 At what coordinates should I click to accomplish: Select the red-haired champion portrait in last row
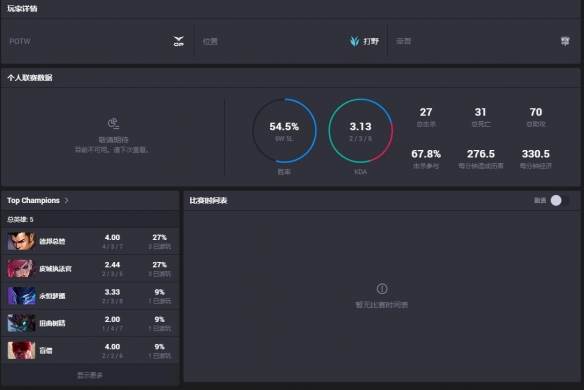pos(22,350)
